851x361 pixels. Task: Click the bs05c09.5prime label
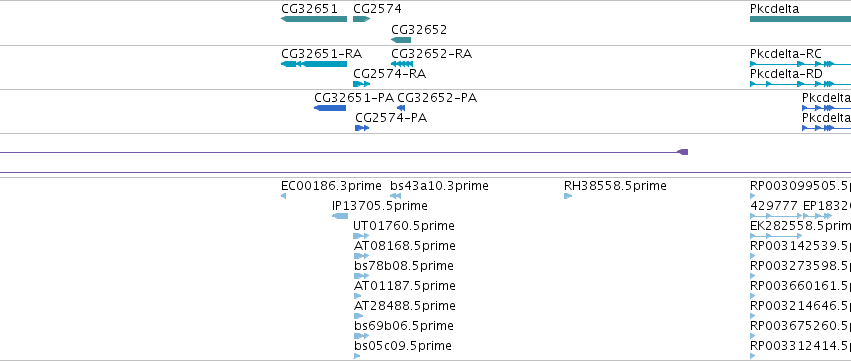coord(402,346)
